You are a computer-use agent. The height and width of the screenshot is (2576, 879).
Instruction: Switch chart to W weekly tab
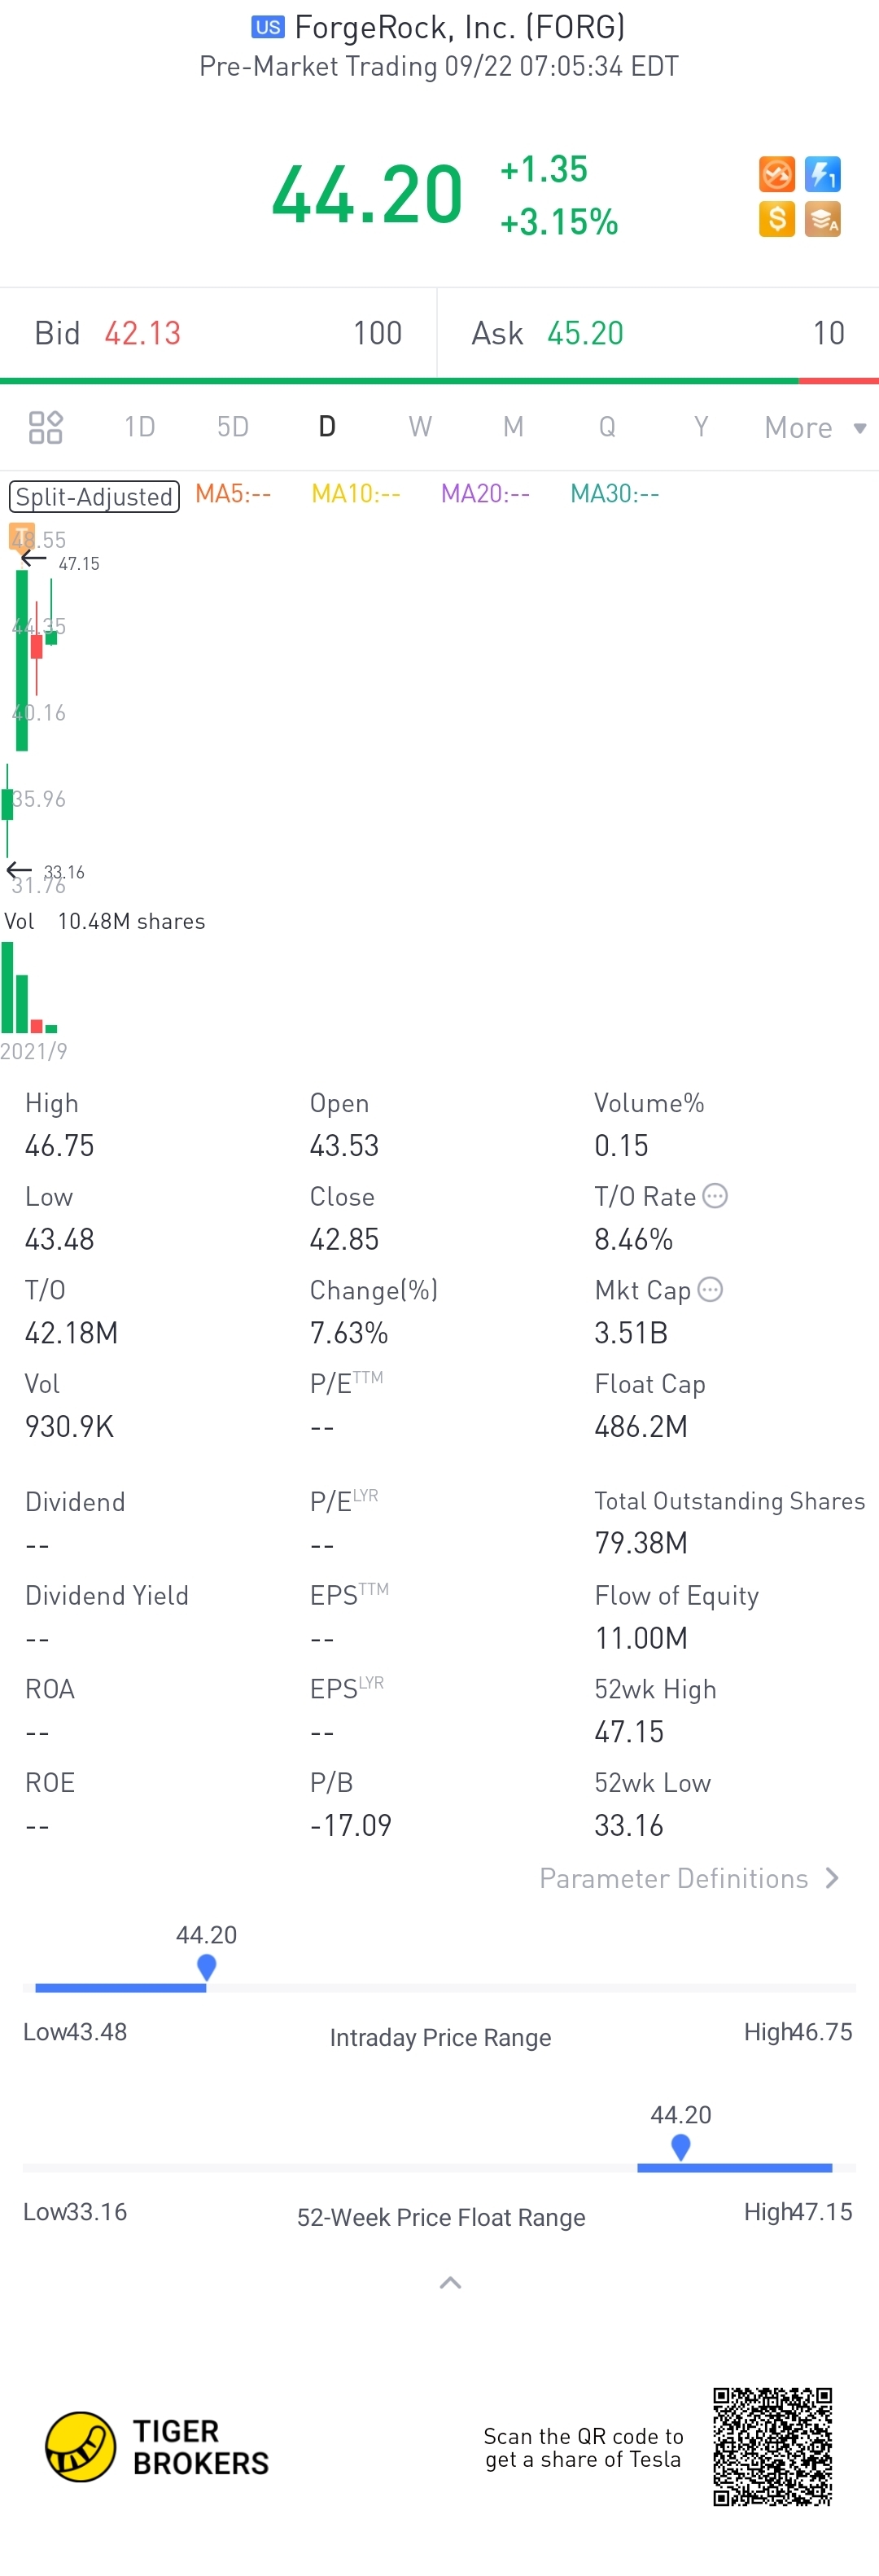(x=420, y=427)
